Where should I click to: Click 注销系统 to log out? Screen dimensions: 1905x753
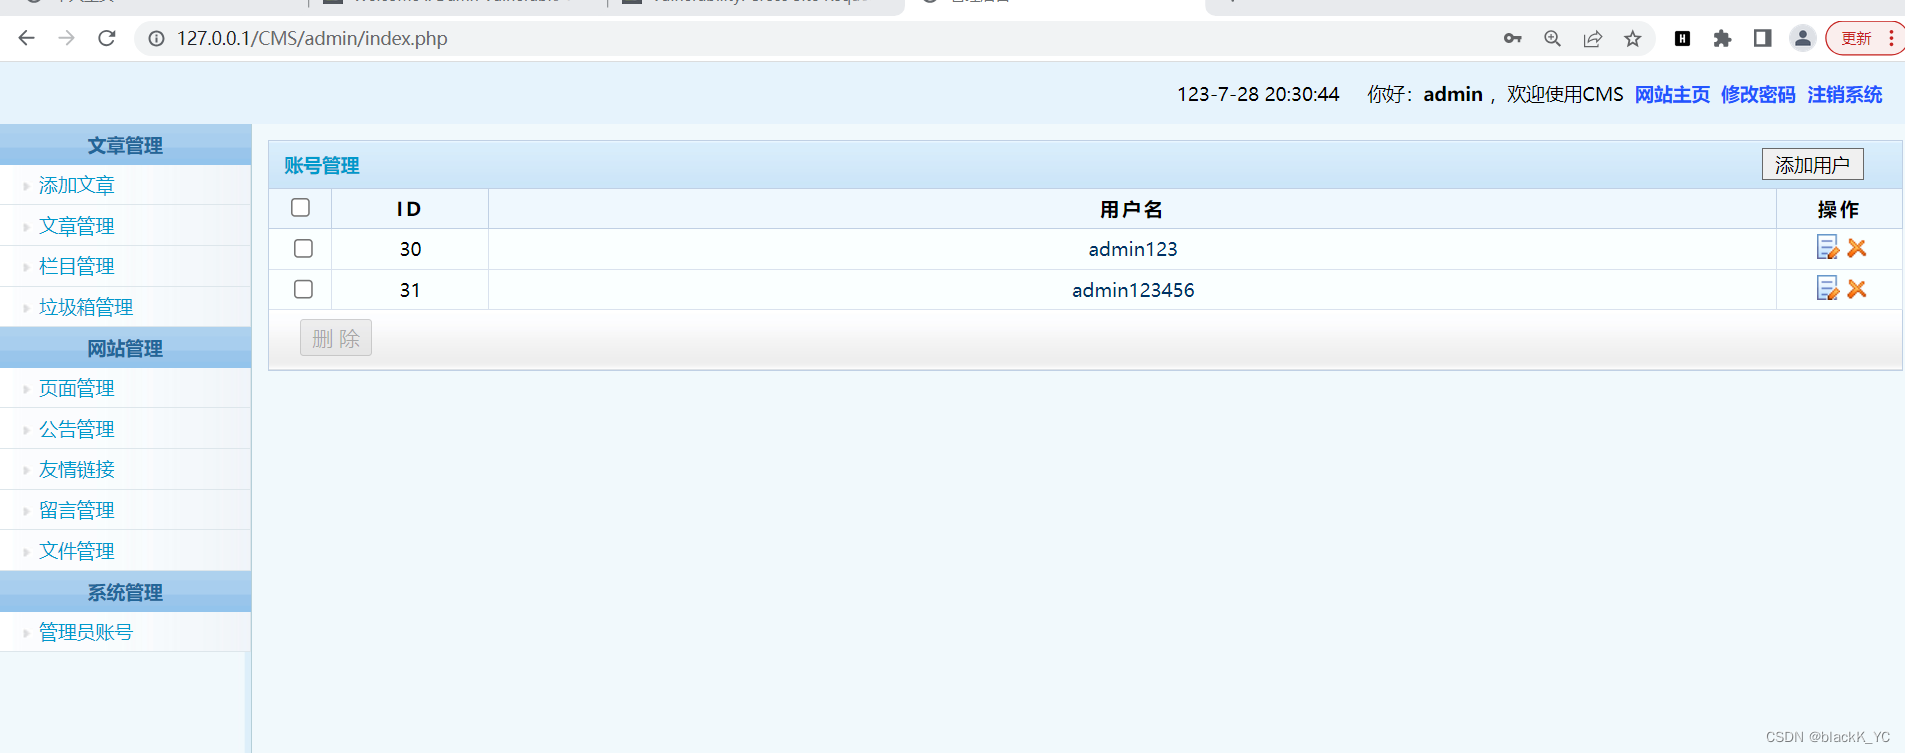[x=1845, y=94]
